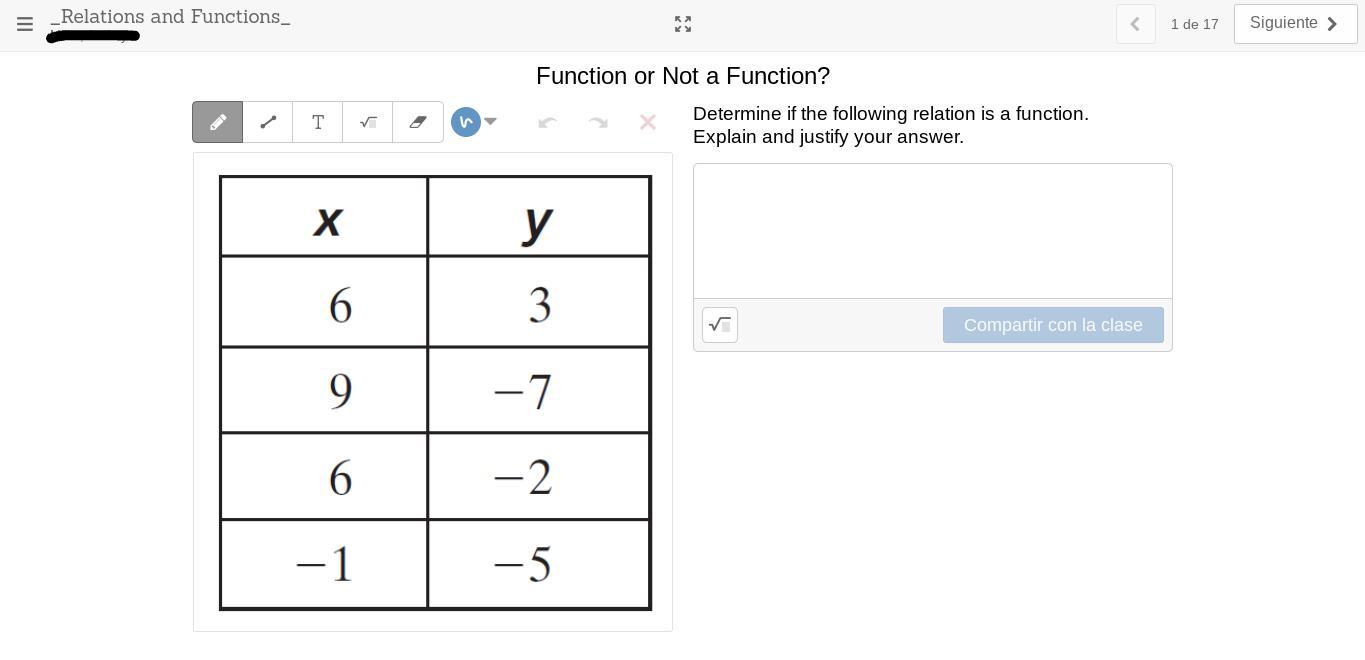This screenshot has width=1365, height=660.
Task: Clear the sketch with the X
Action: click(648, 122)
